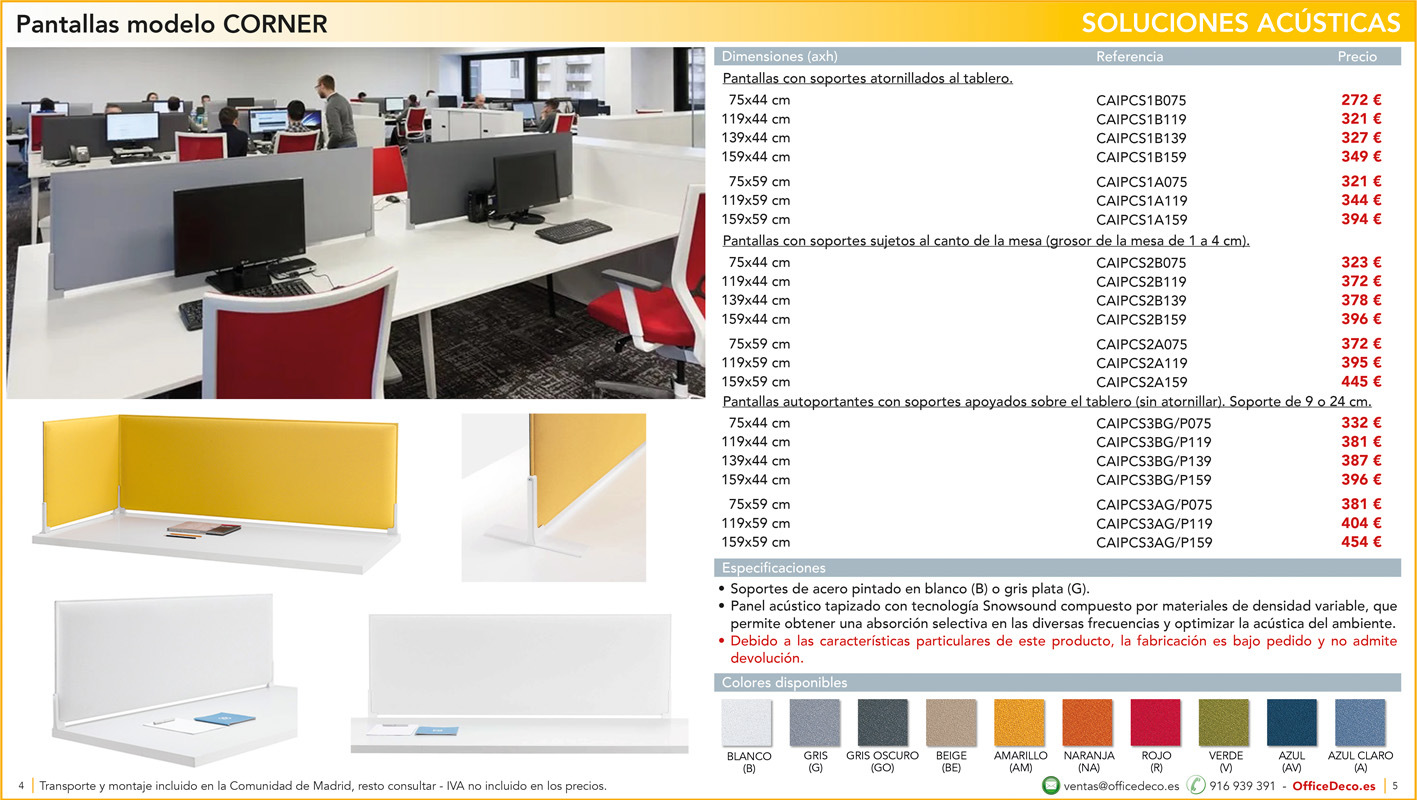Click reference CAIPCS2B075
This screenshot has width=1417, height=800.
(x=1141, y=263)
